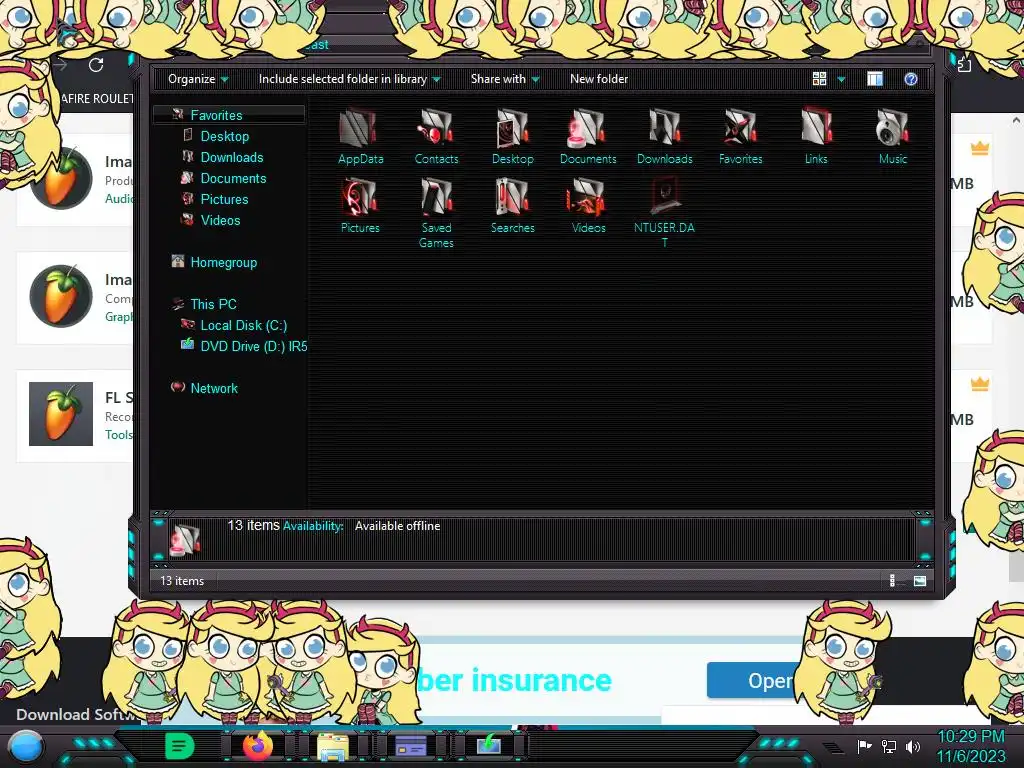This screenshot has height=768, width=1024.
Task: Click Favorites in the navigation pane
Action: click(216, 115)
